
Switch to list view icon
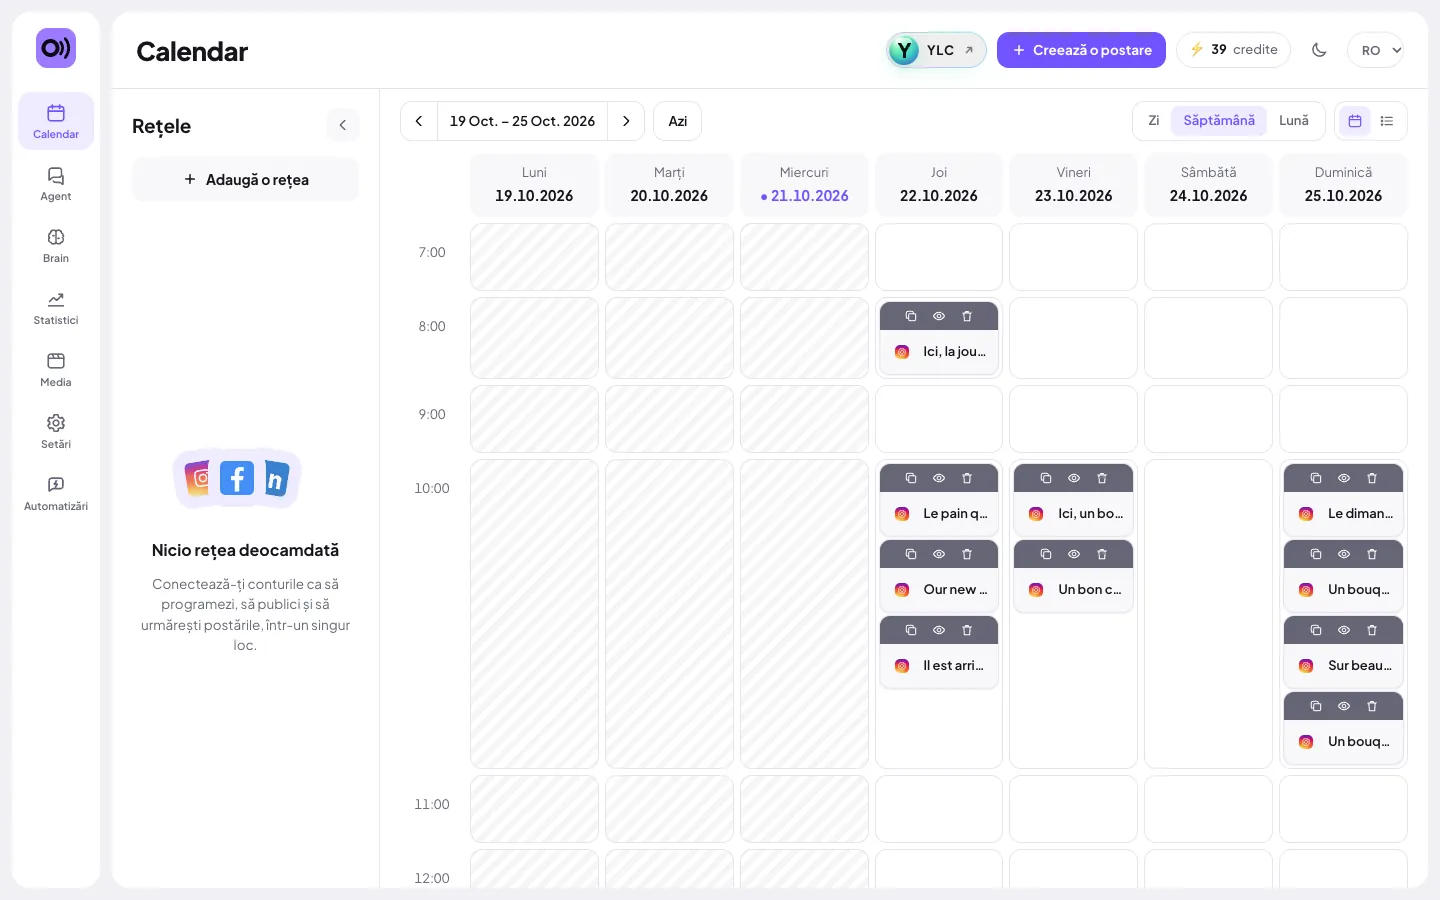tap(1387, 121)
